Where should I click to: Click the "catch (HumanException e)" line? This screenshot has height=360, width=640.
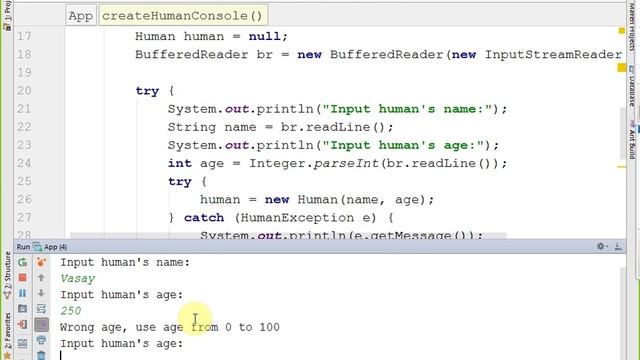click(x=281, y=218)
